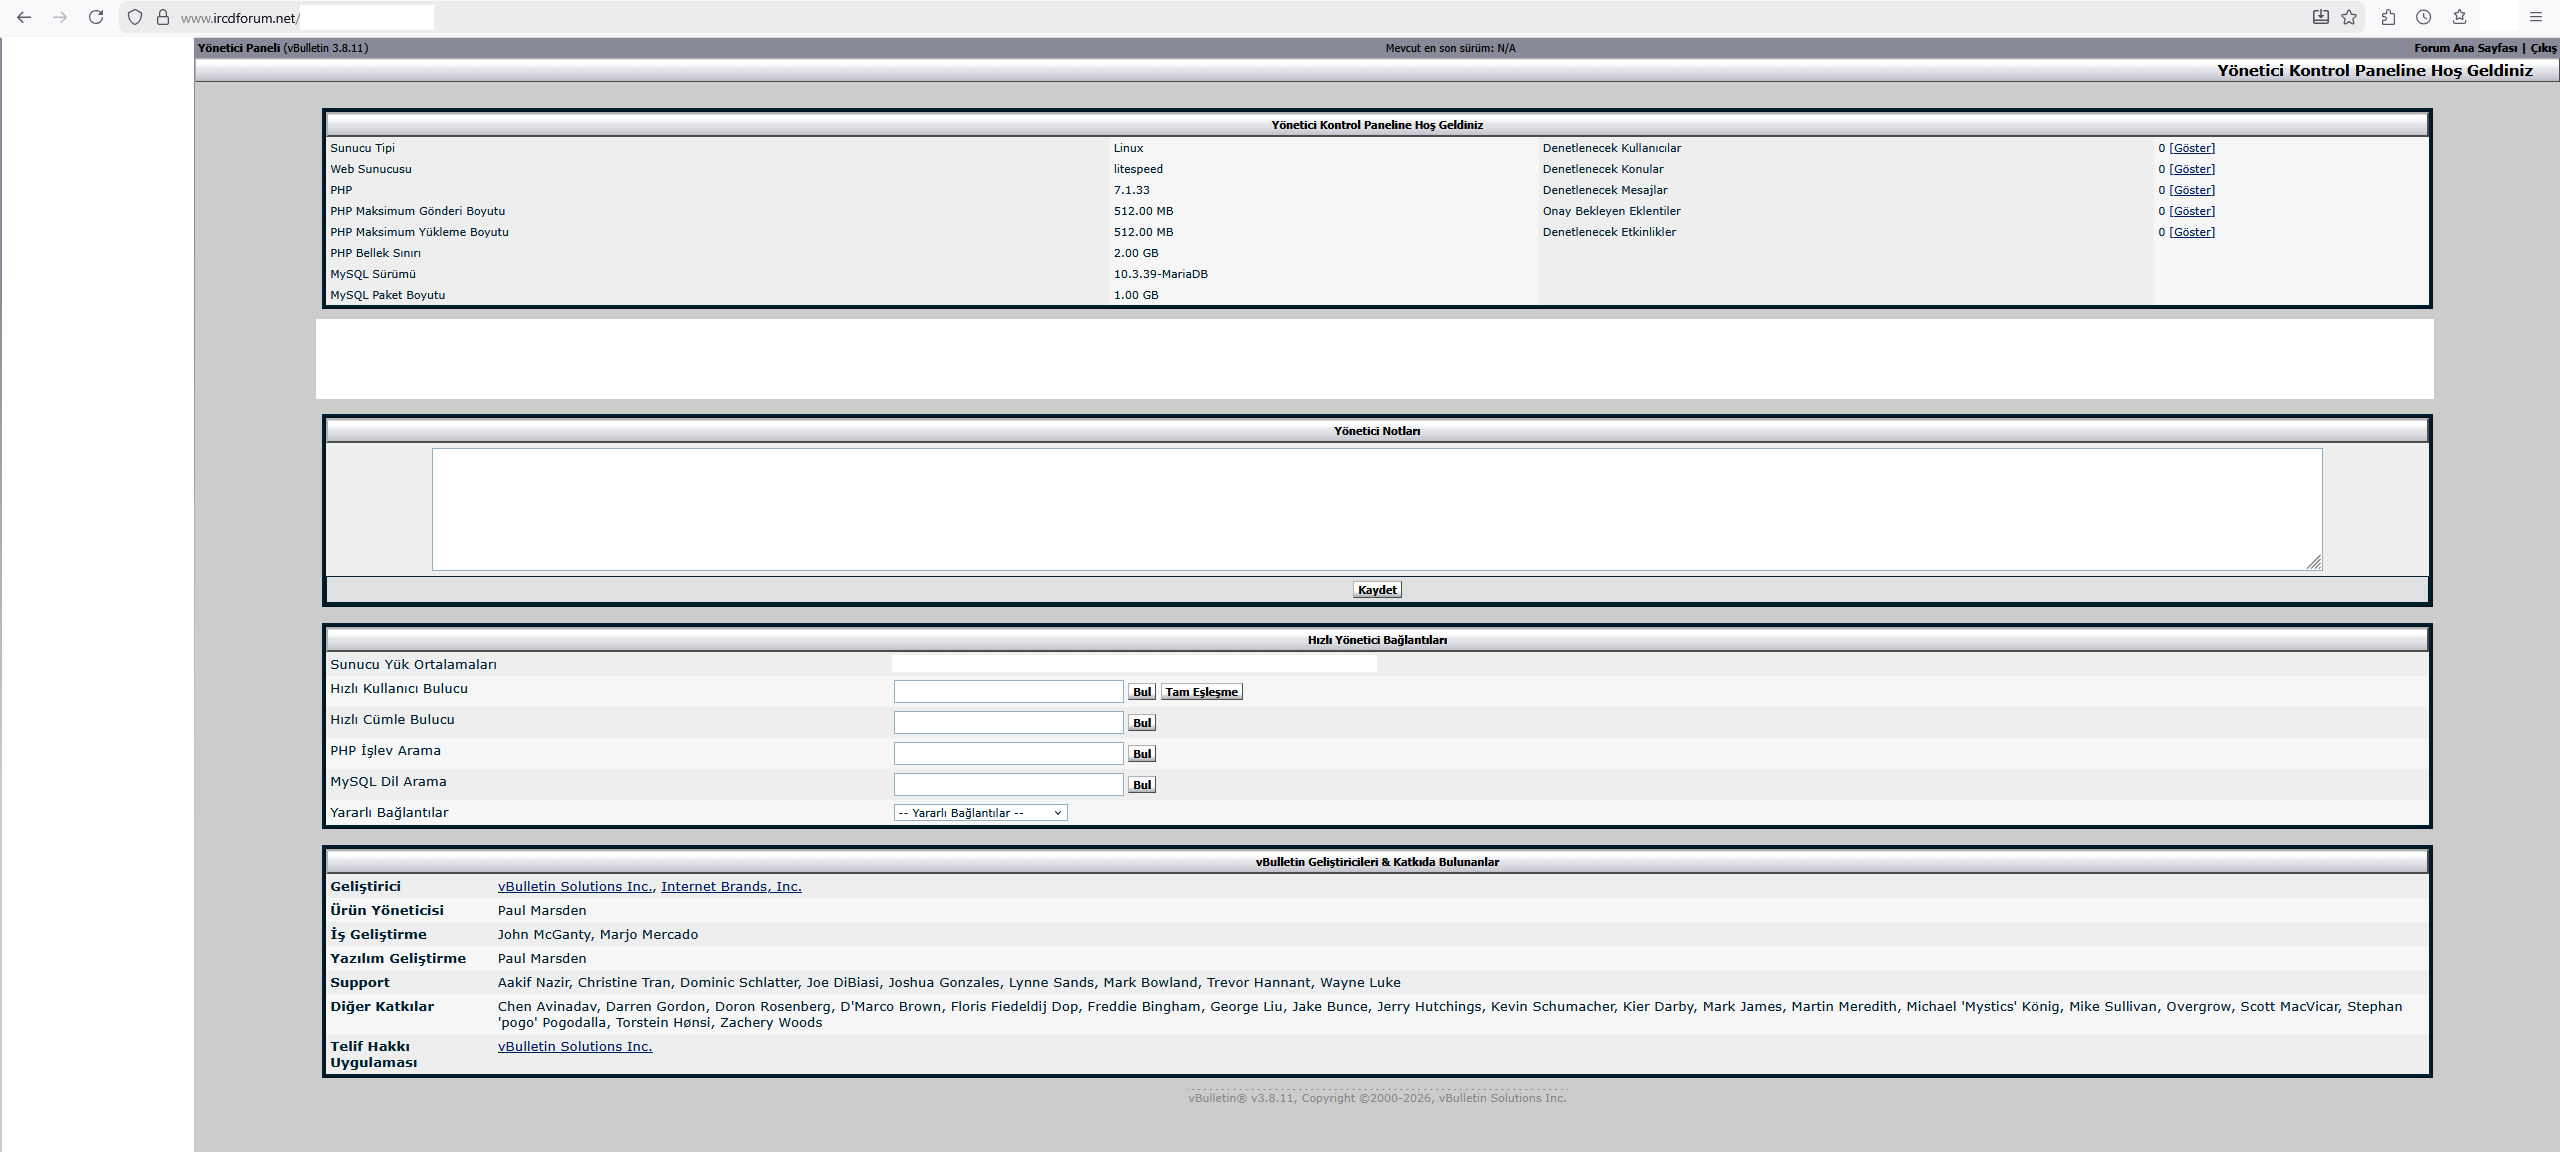This screenshot has width=2560, height=1152.
Task: Expand the Yararlı Bağlantılar dropdown
Action: pos(980,813)
